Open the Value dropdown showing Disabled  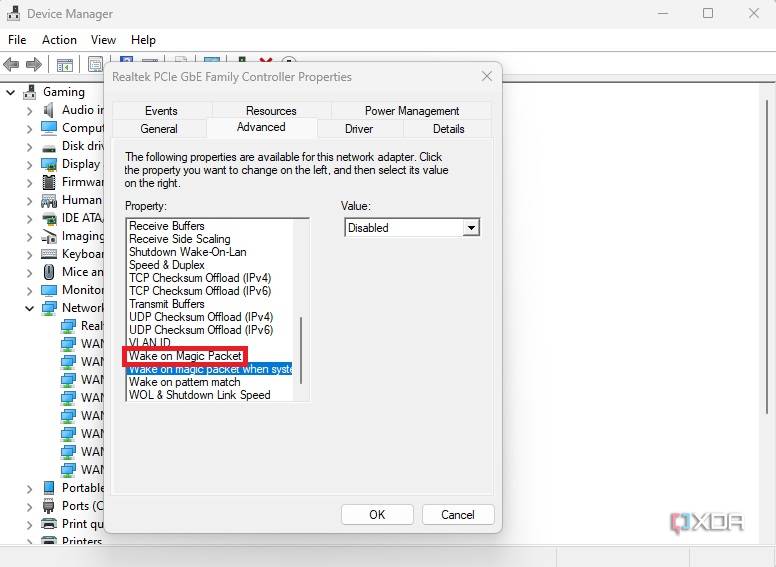click(471, 228)
